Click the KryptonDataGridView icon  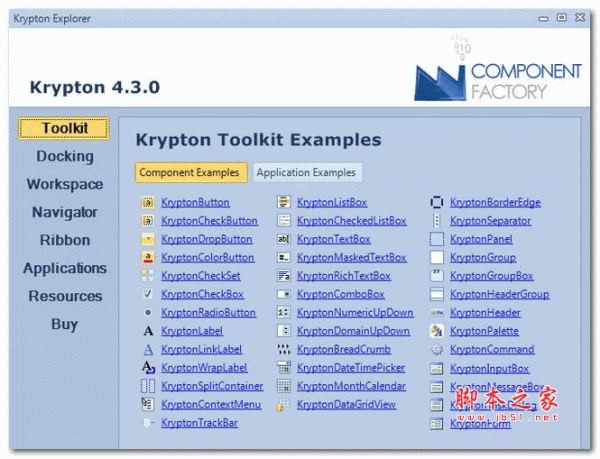click(x=283, y=405)
